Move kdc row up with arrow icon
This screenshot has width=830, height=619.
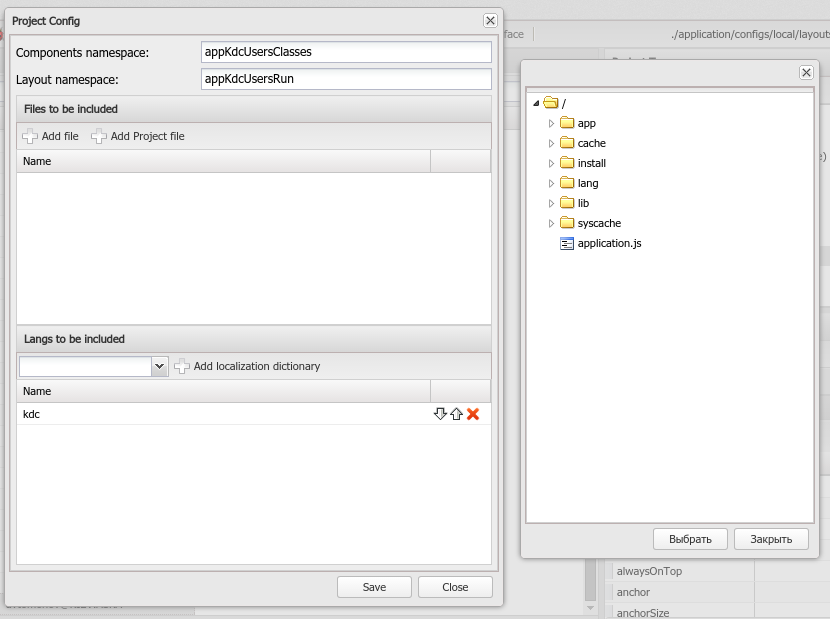(456, 414)
